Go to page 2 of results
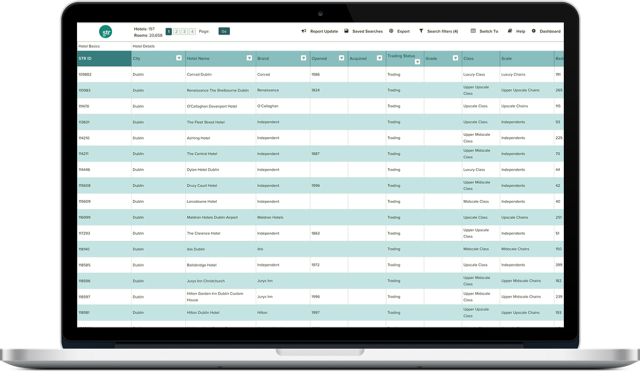 [x=176, y=31]
